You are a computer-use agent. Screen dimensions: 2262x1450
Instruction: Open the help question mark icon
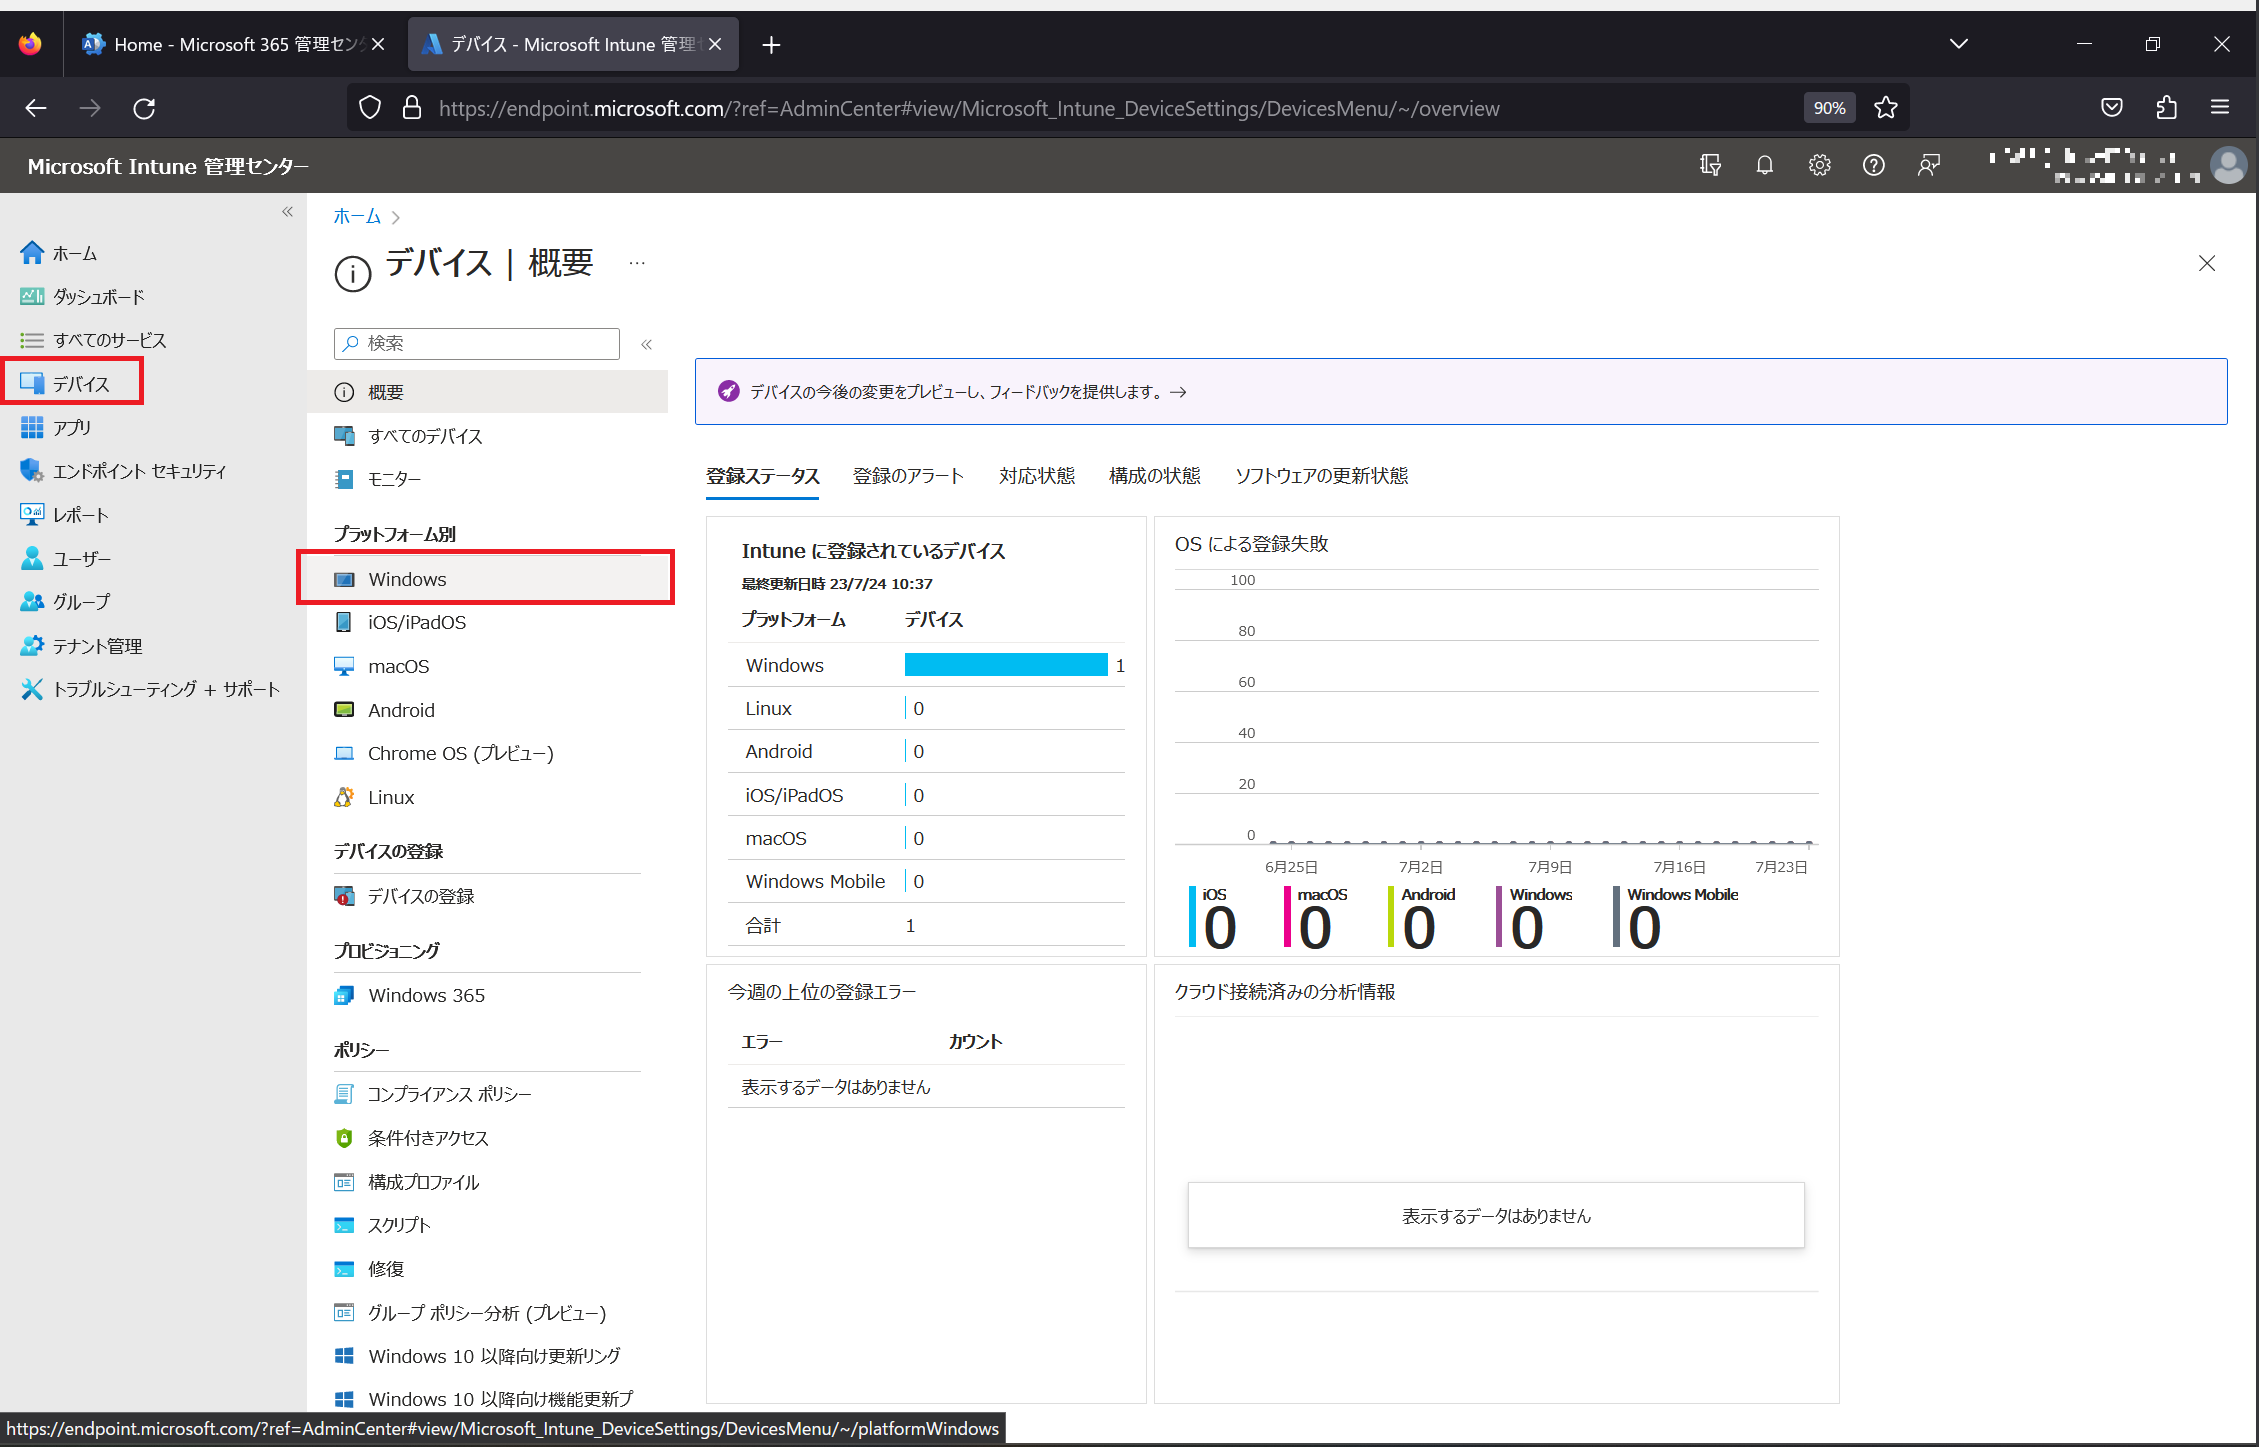point(1876,166)
